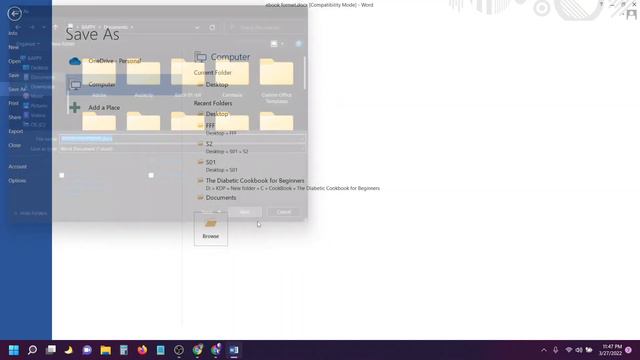Open Windows Search from the taskbar
The image size is (640, 360).
click(x=32, y=350)
